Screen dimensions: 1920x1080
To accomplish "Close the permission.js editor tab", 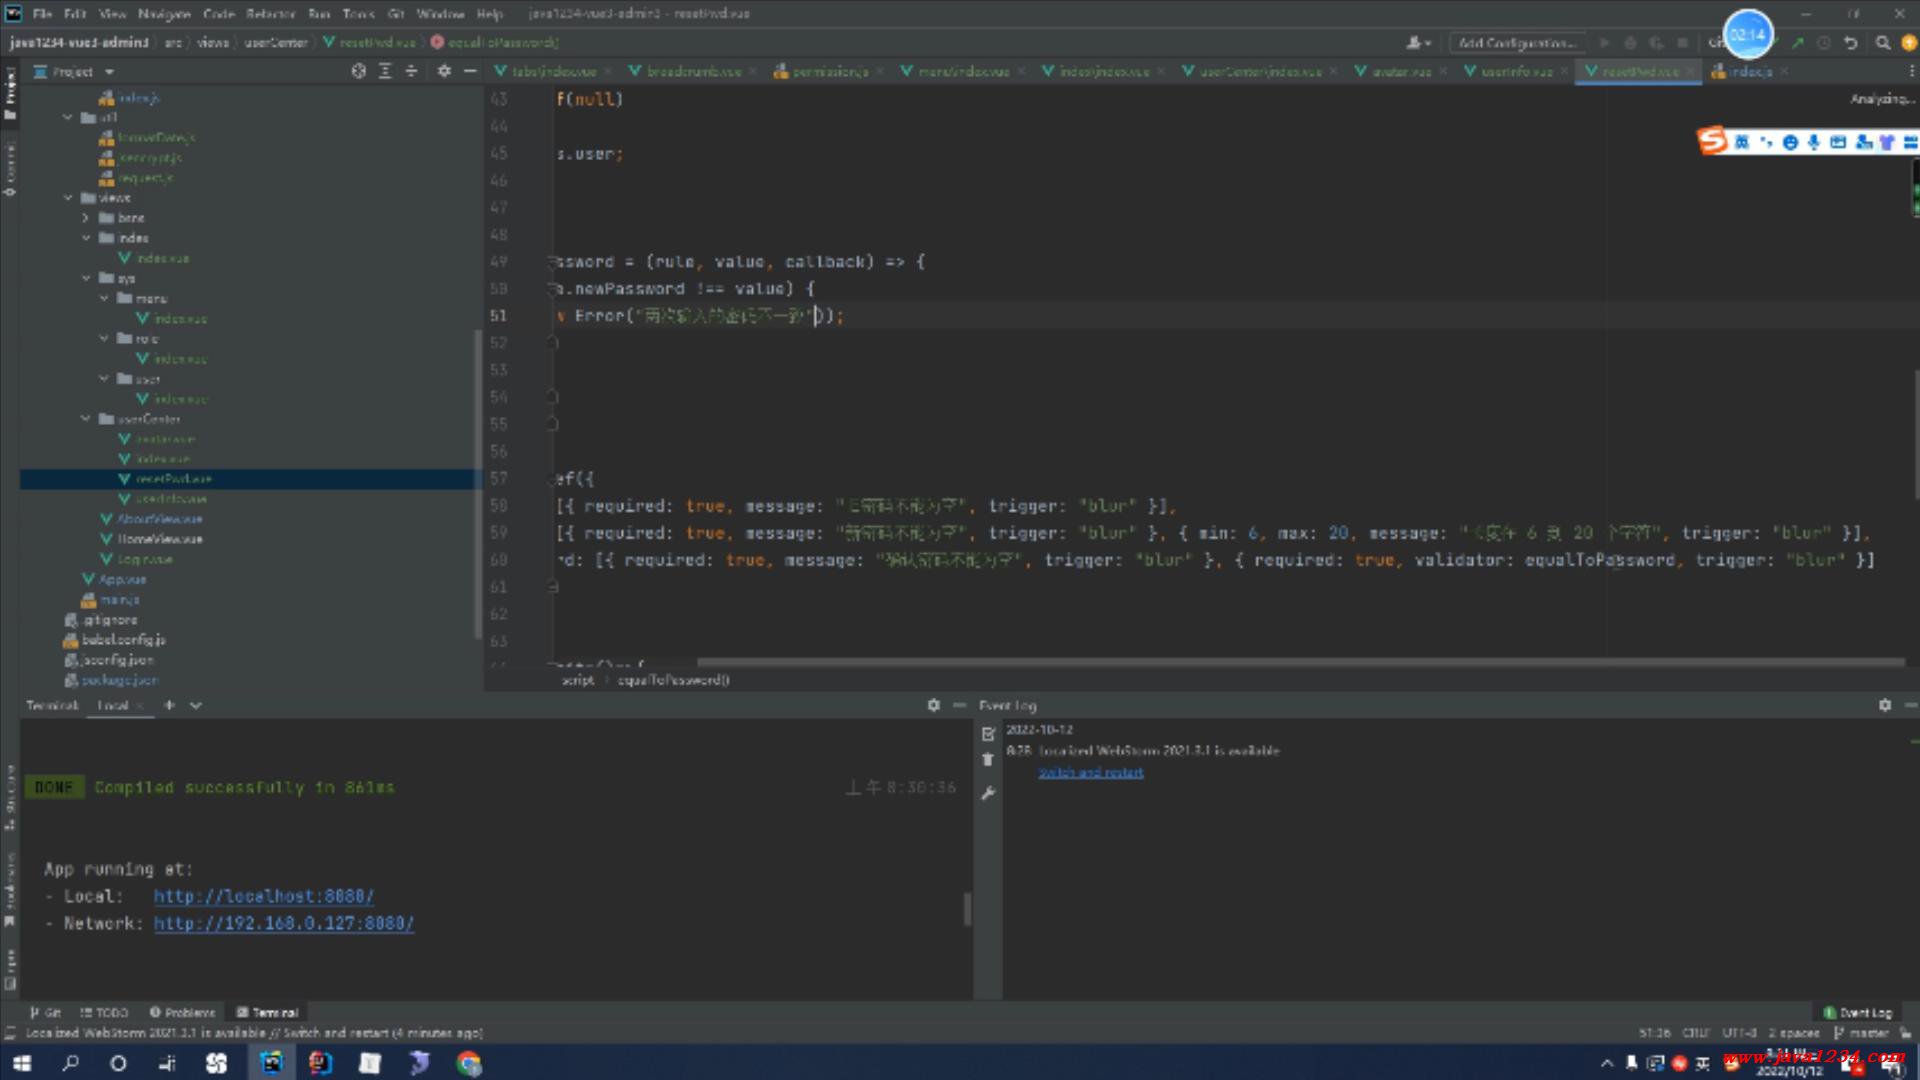I will click(x=880, y=72).
